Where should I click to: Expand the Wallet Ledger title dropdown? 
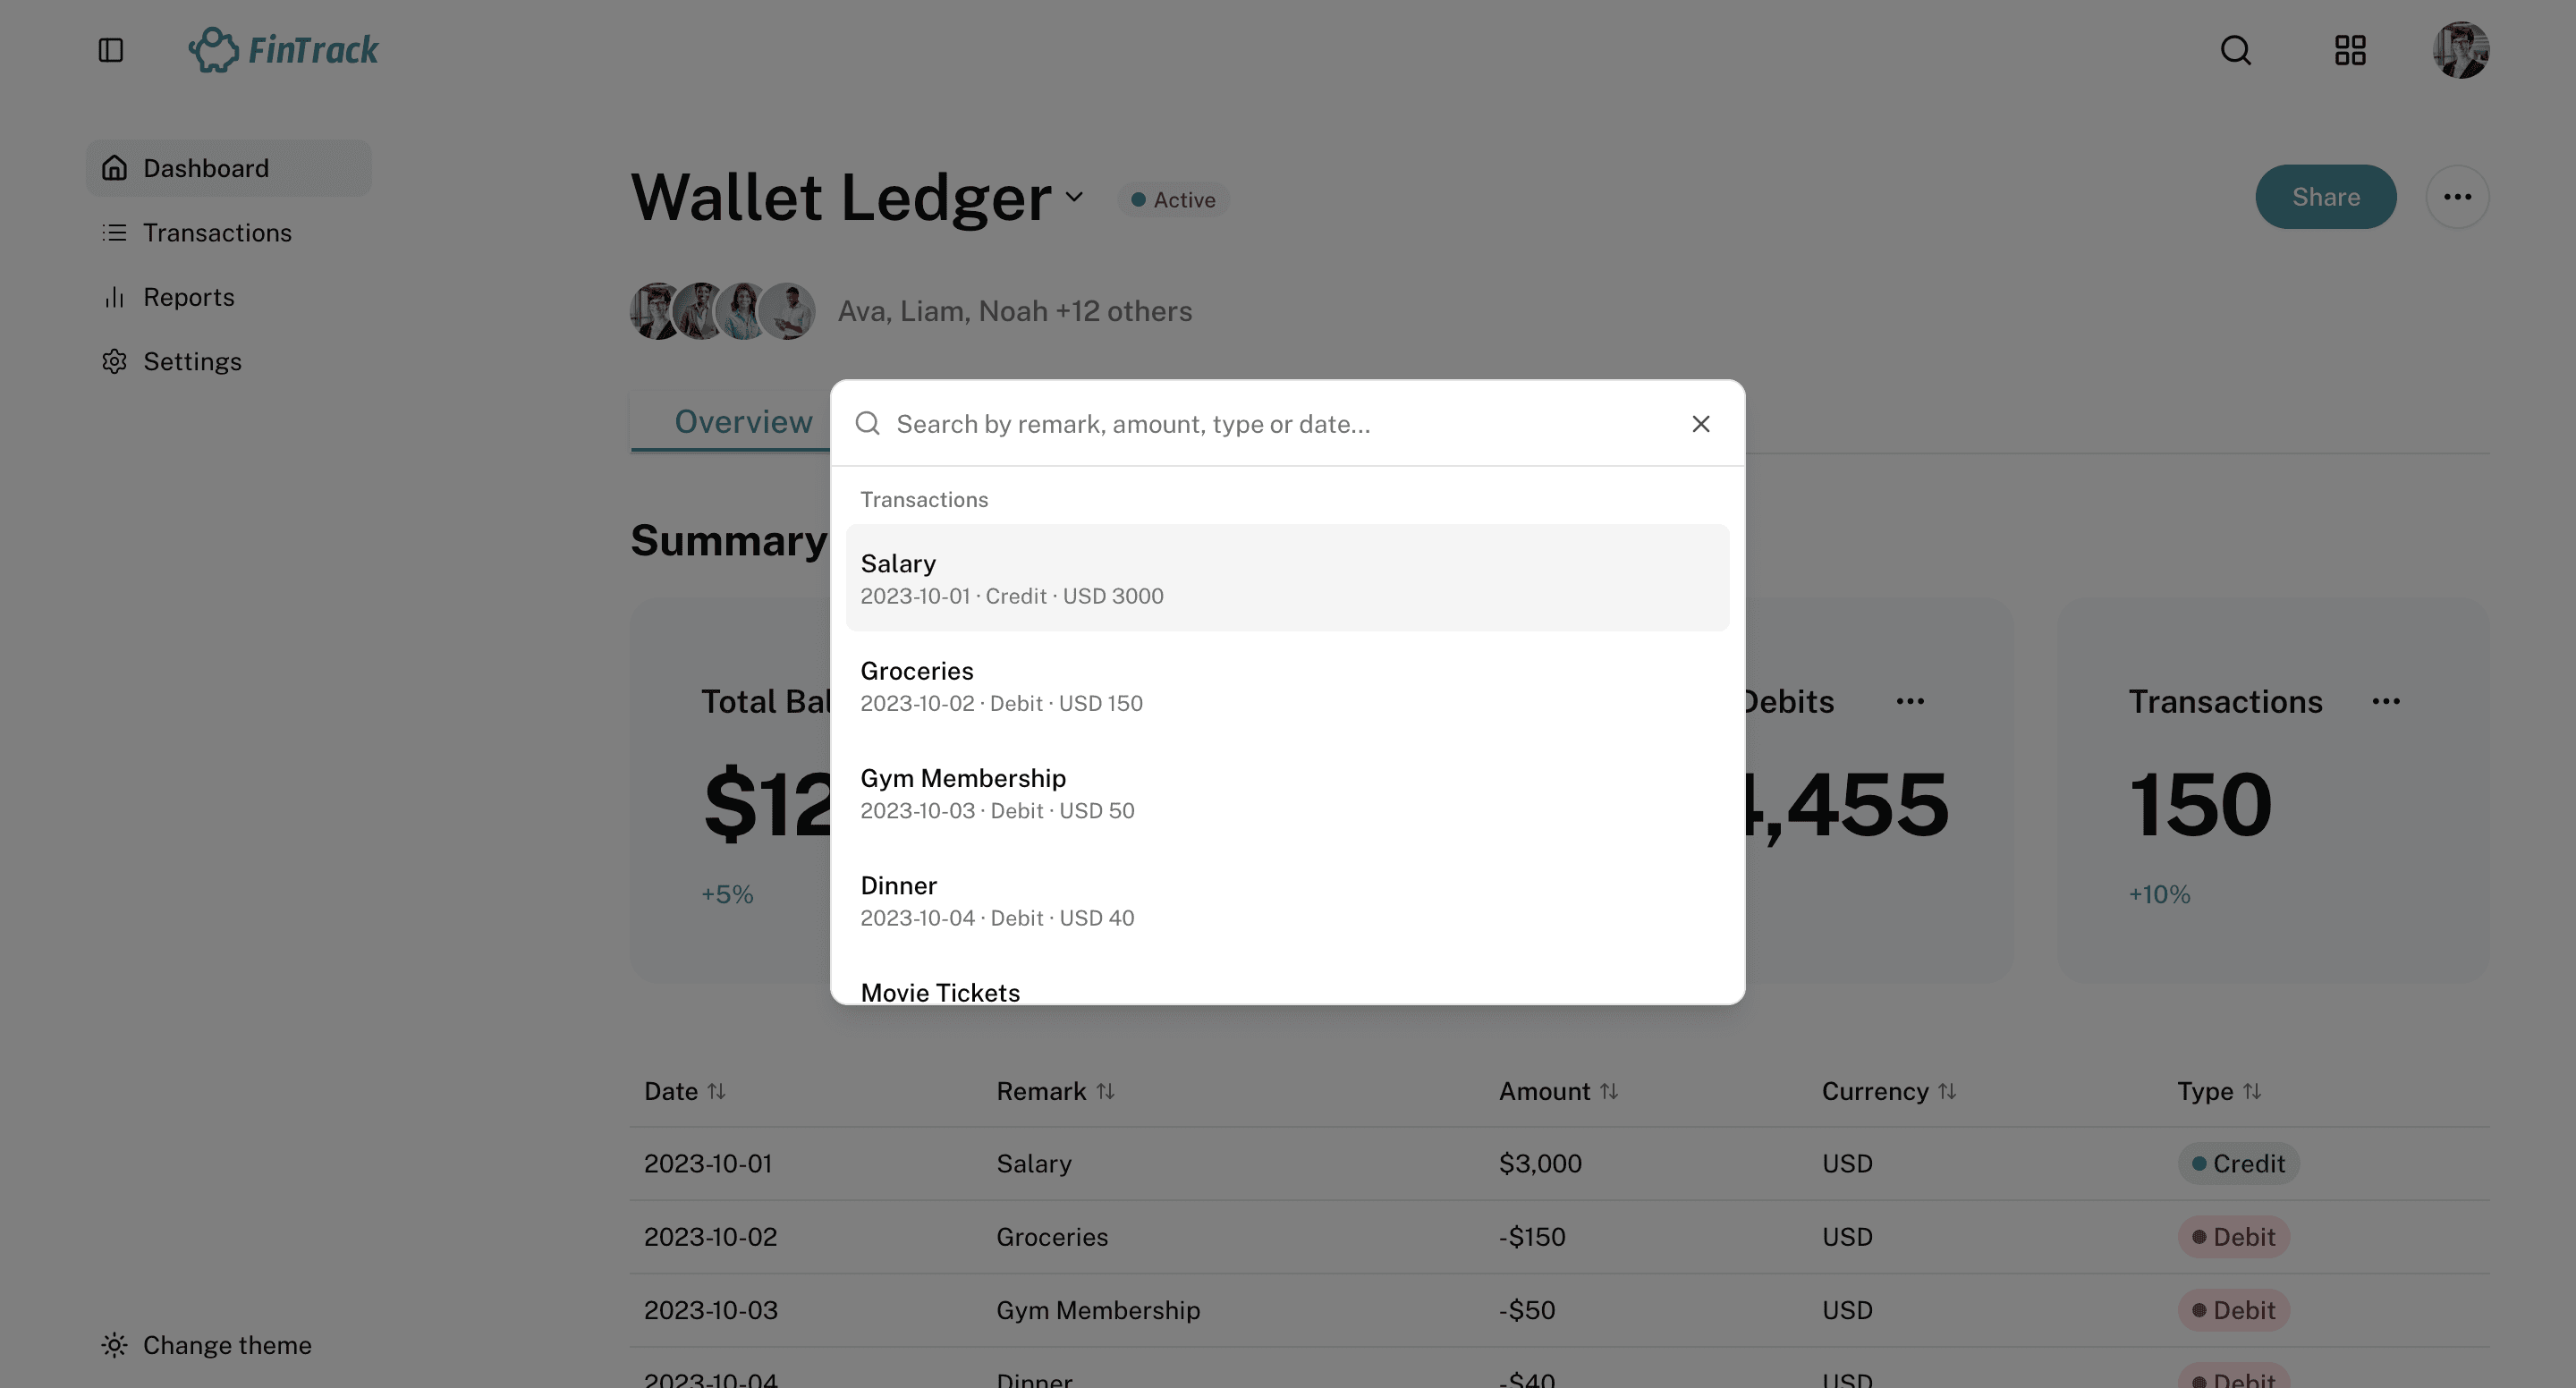coord(1075,198)
